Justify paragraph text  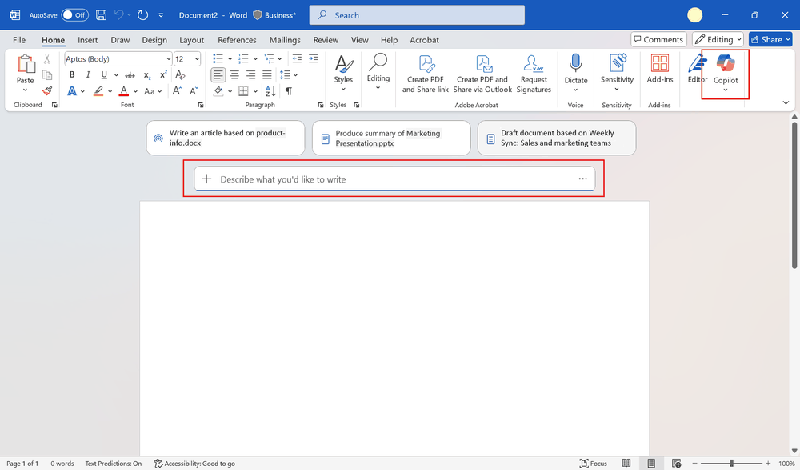pyautogui.click(x=267, y=75)
